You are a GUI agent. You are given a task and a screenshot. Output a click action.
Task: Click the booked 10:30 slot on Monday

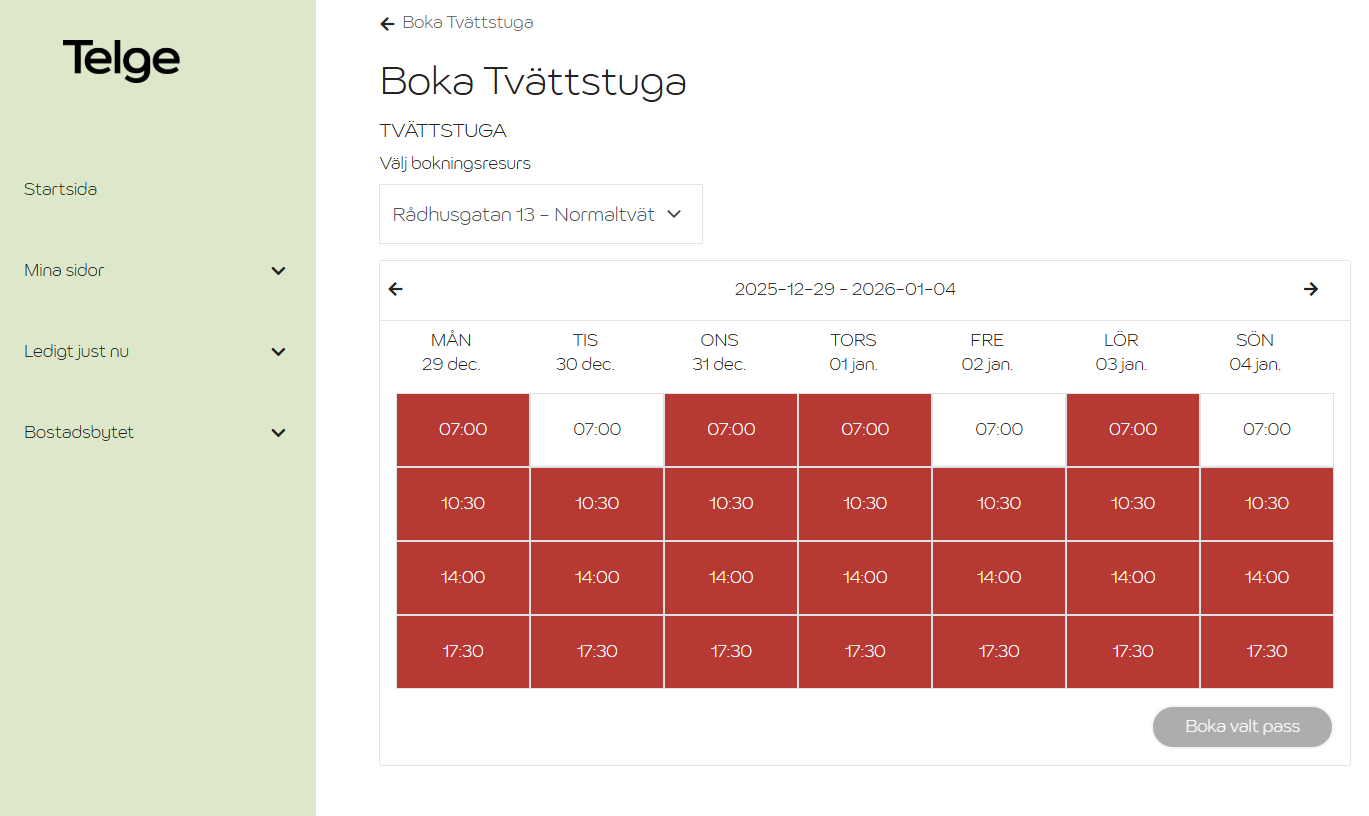[x=463, y=504]
